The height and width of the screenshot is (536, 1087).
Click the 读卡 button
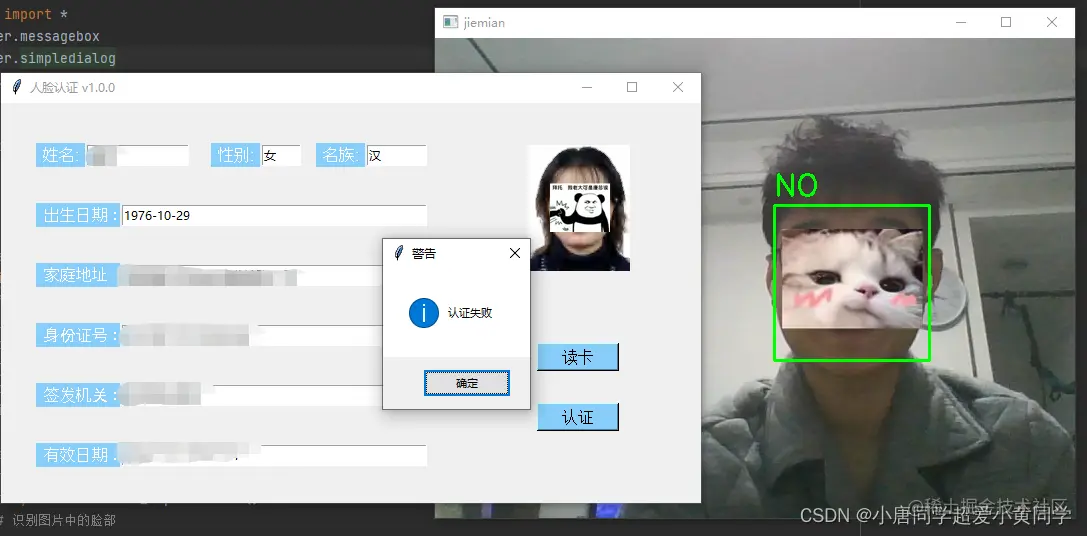577,357
